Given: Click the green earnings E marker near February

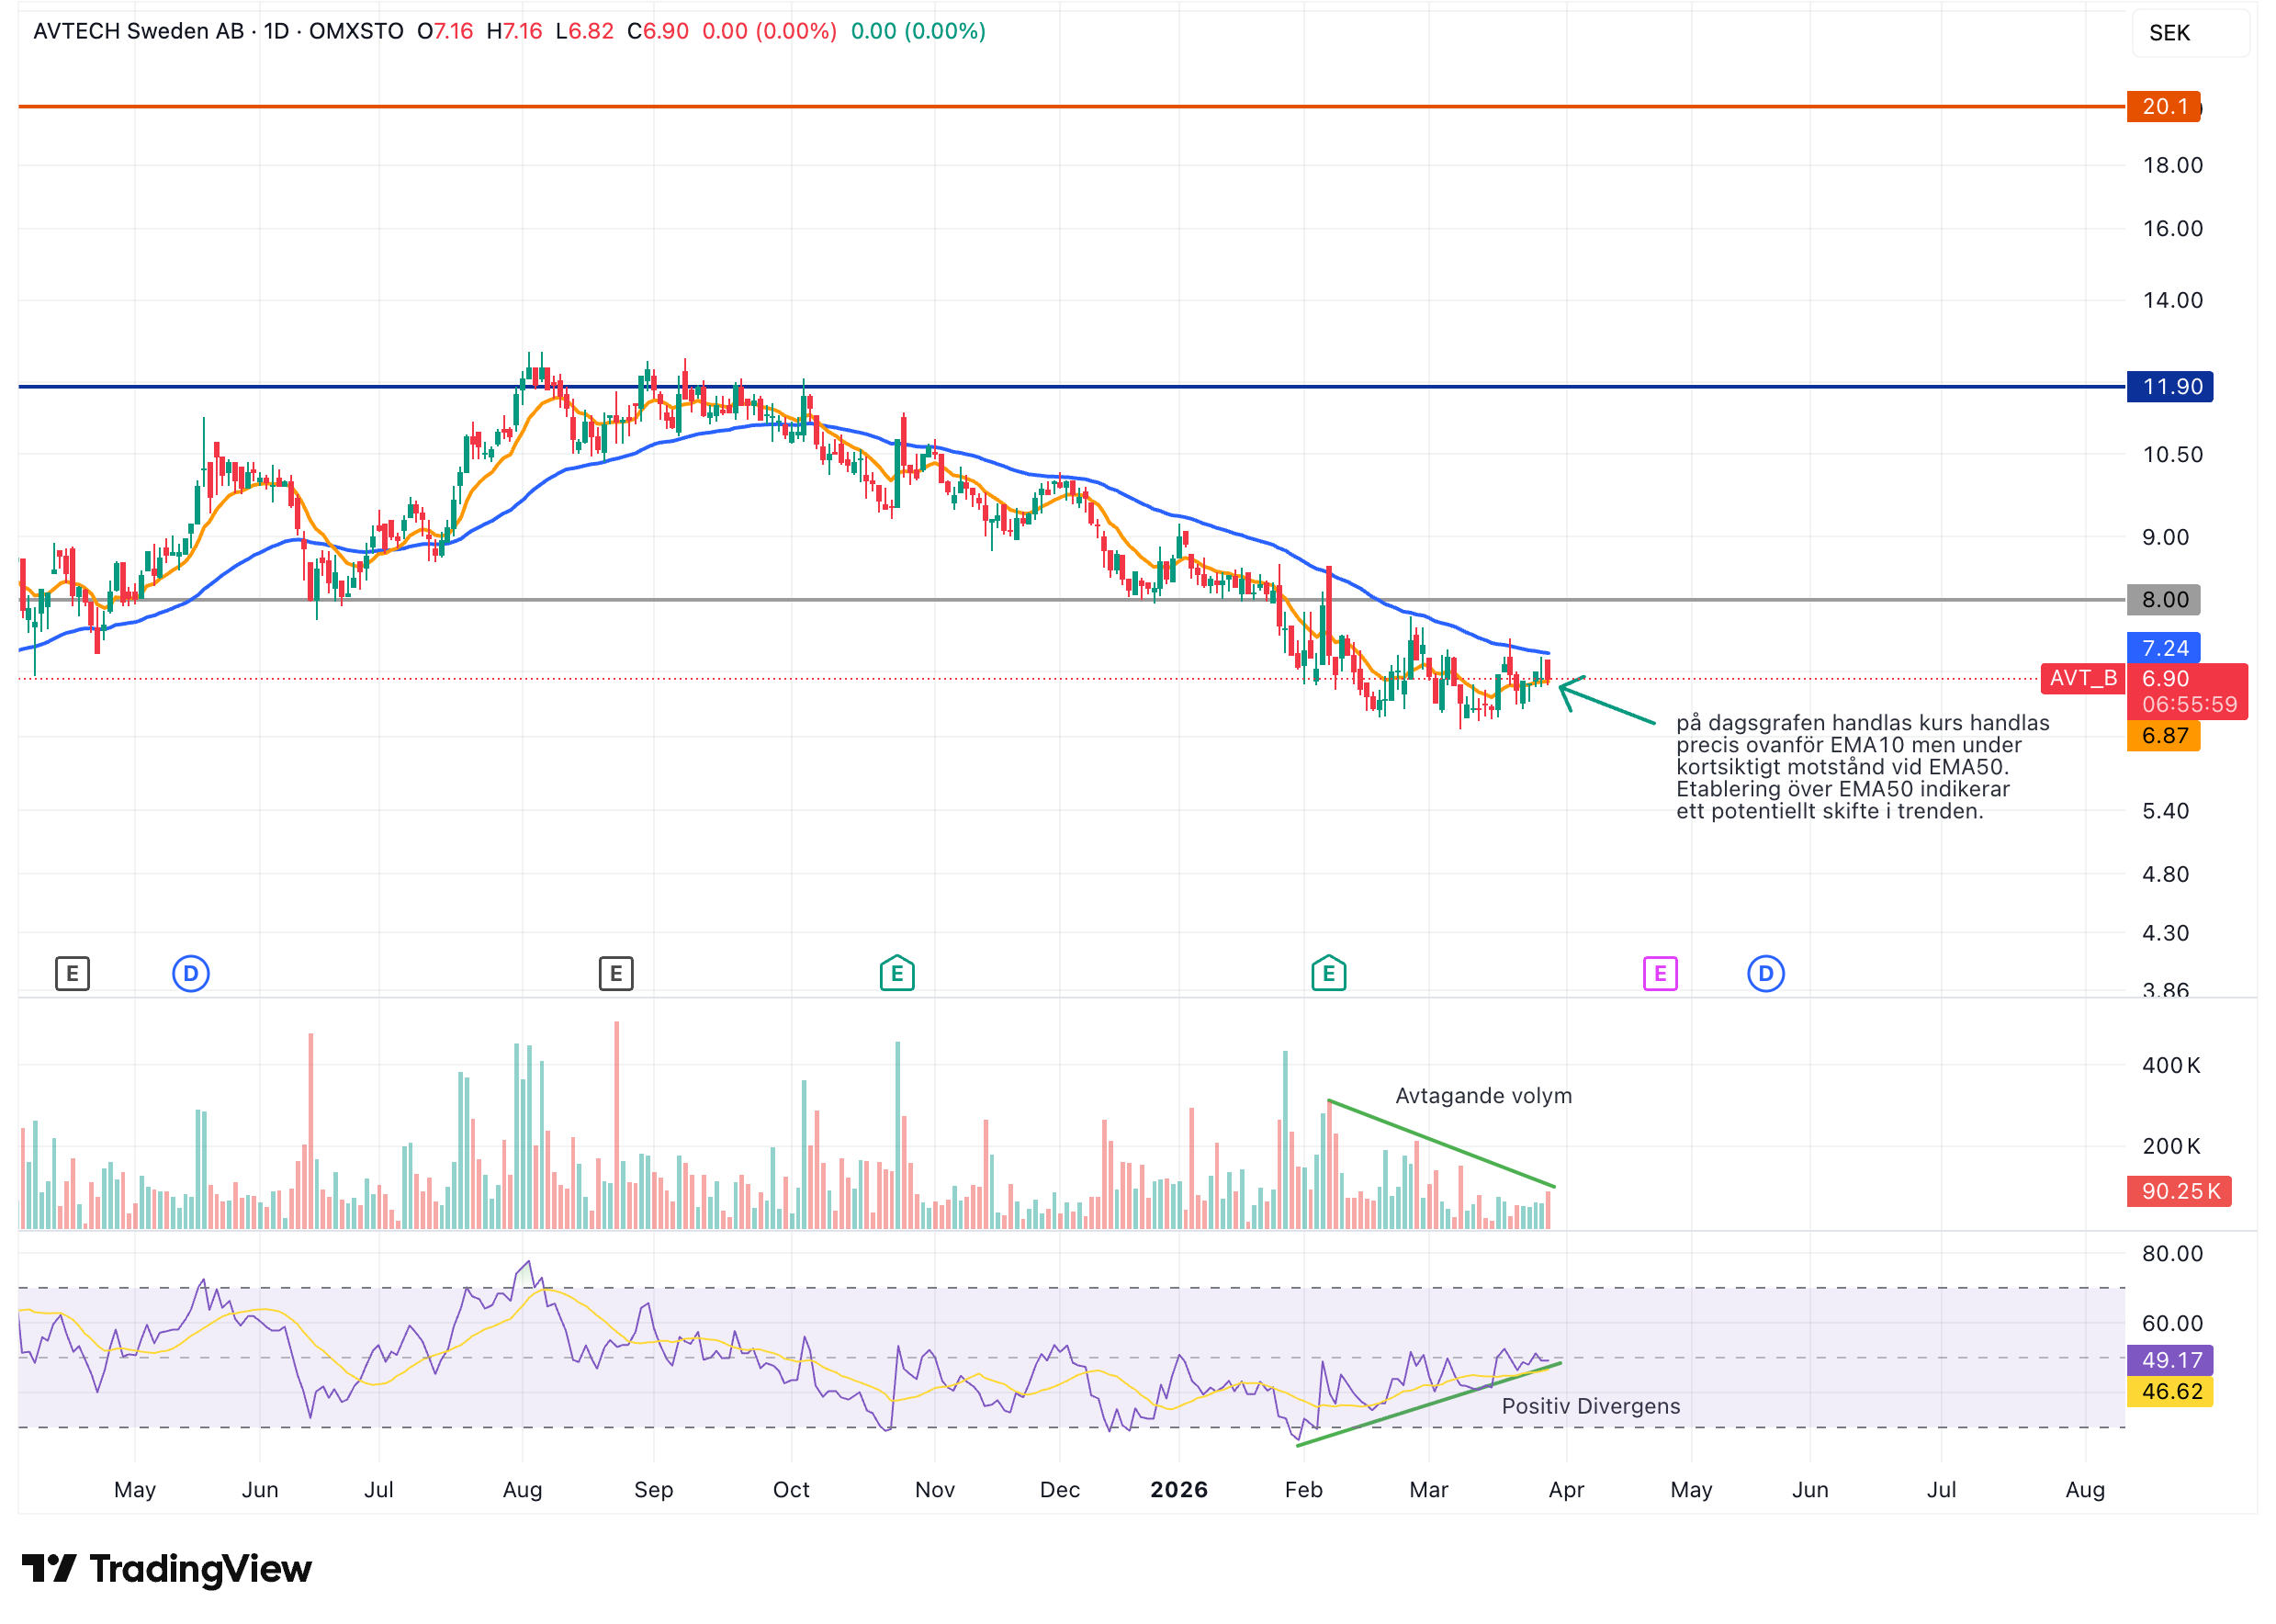Looking at the screenshot, I should click(1328, 973).
